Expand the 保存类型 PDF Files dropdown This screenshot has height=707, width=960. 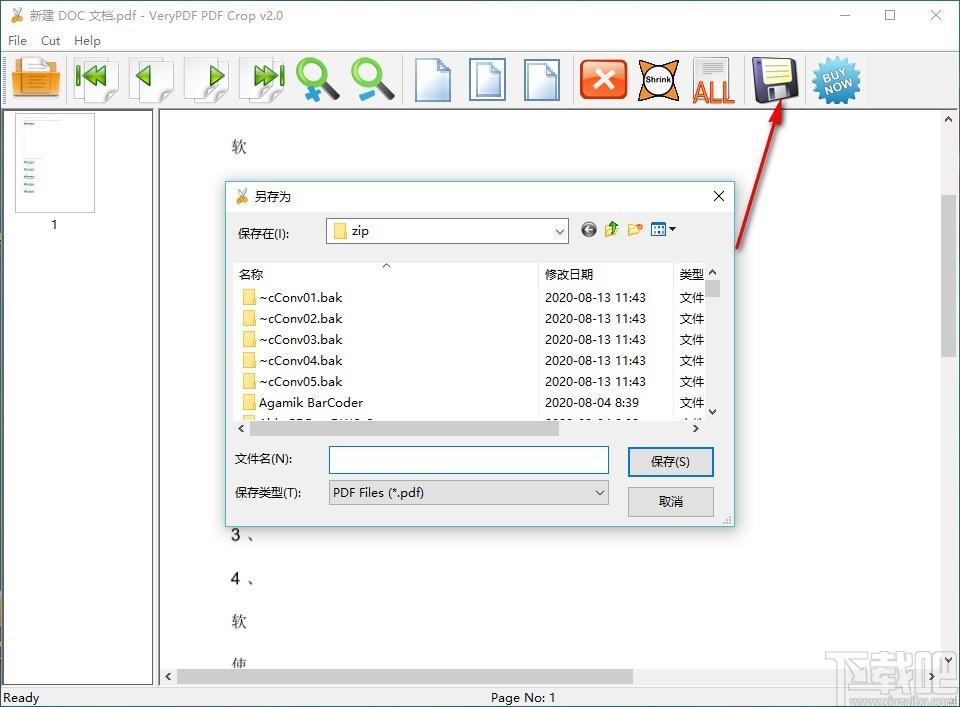[x=599, y=493]
